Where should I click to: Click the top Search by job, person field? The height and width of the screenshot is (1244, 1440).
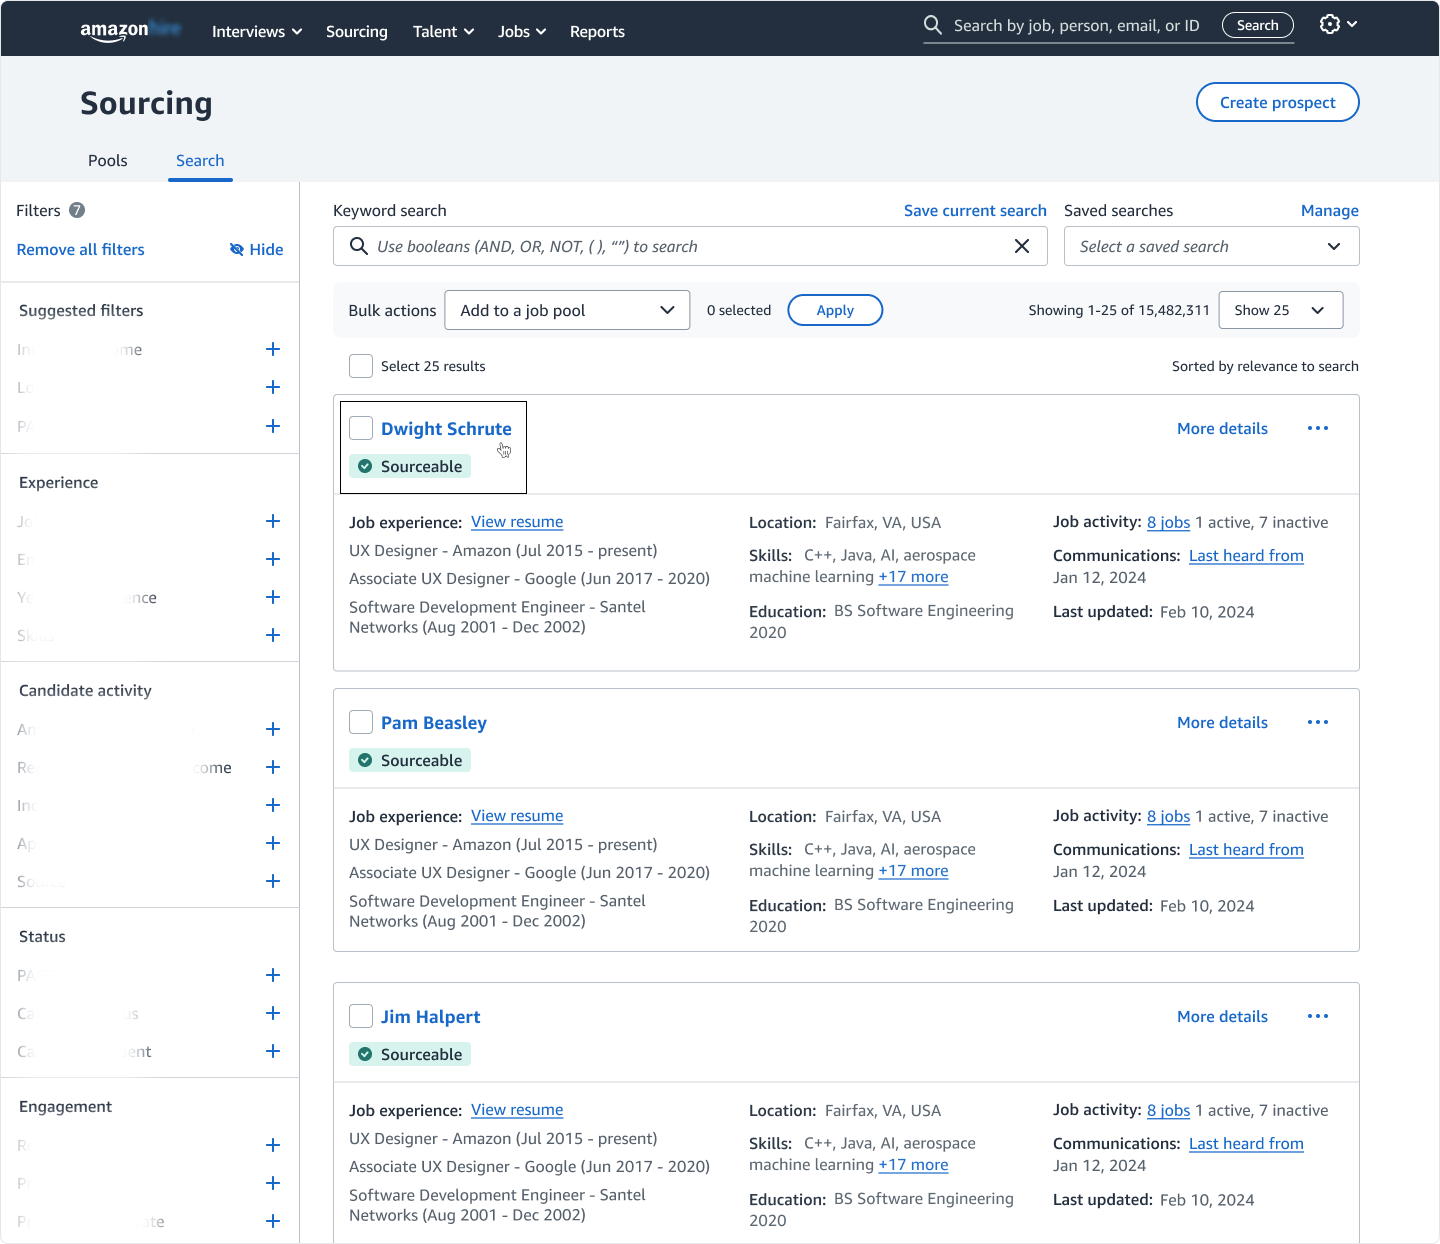(1076, 25)
